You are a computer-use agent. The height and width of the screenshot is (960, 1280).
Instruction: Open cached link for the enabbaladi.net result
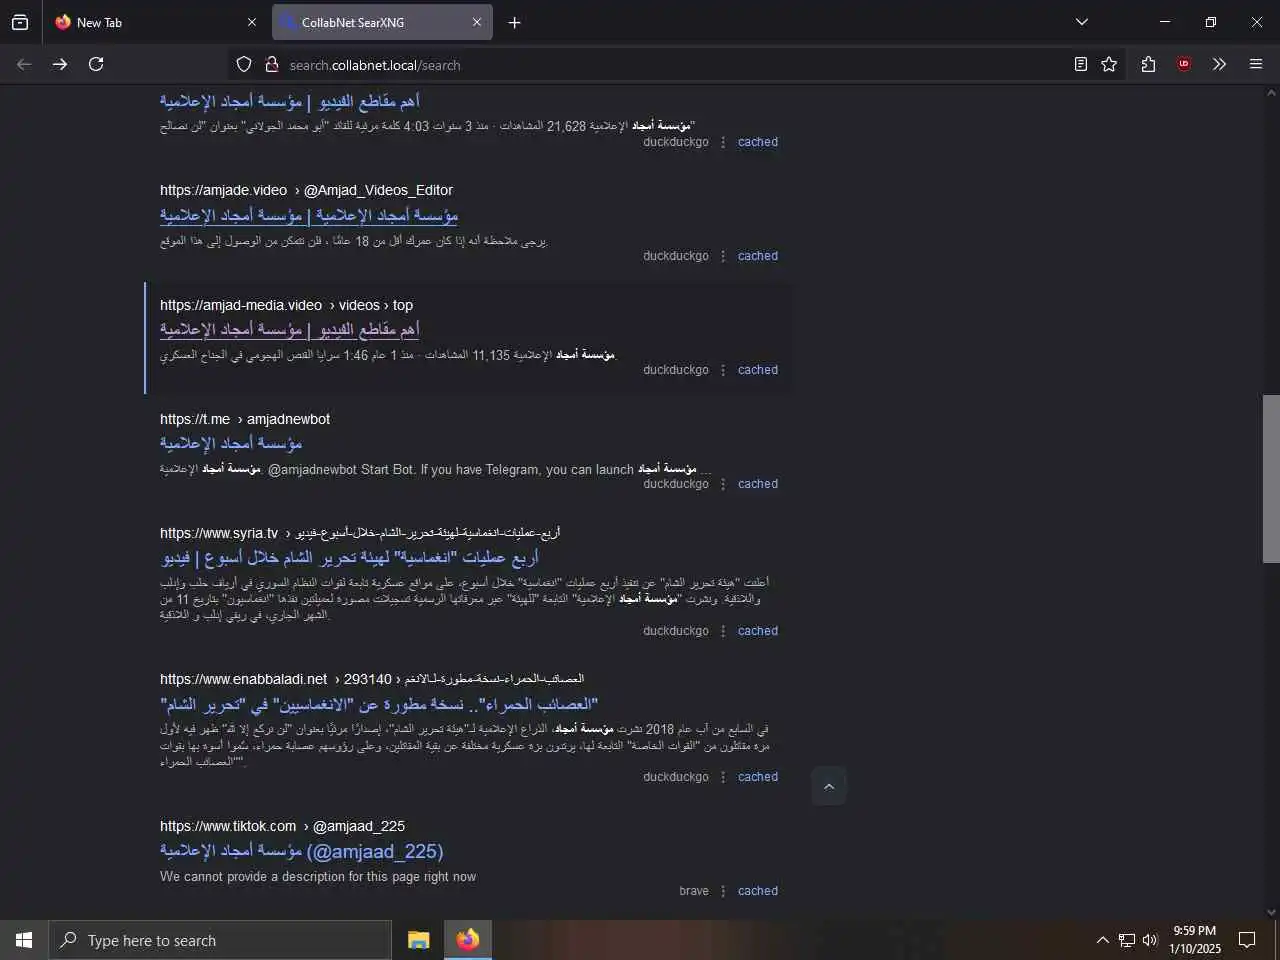[757, 777]
